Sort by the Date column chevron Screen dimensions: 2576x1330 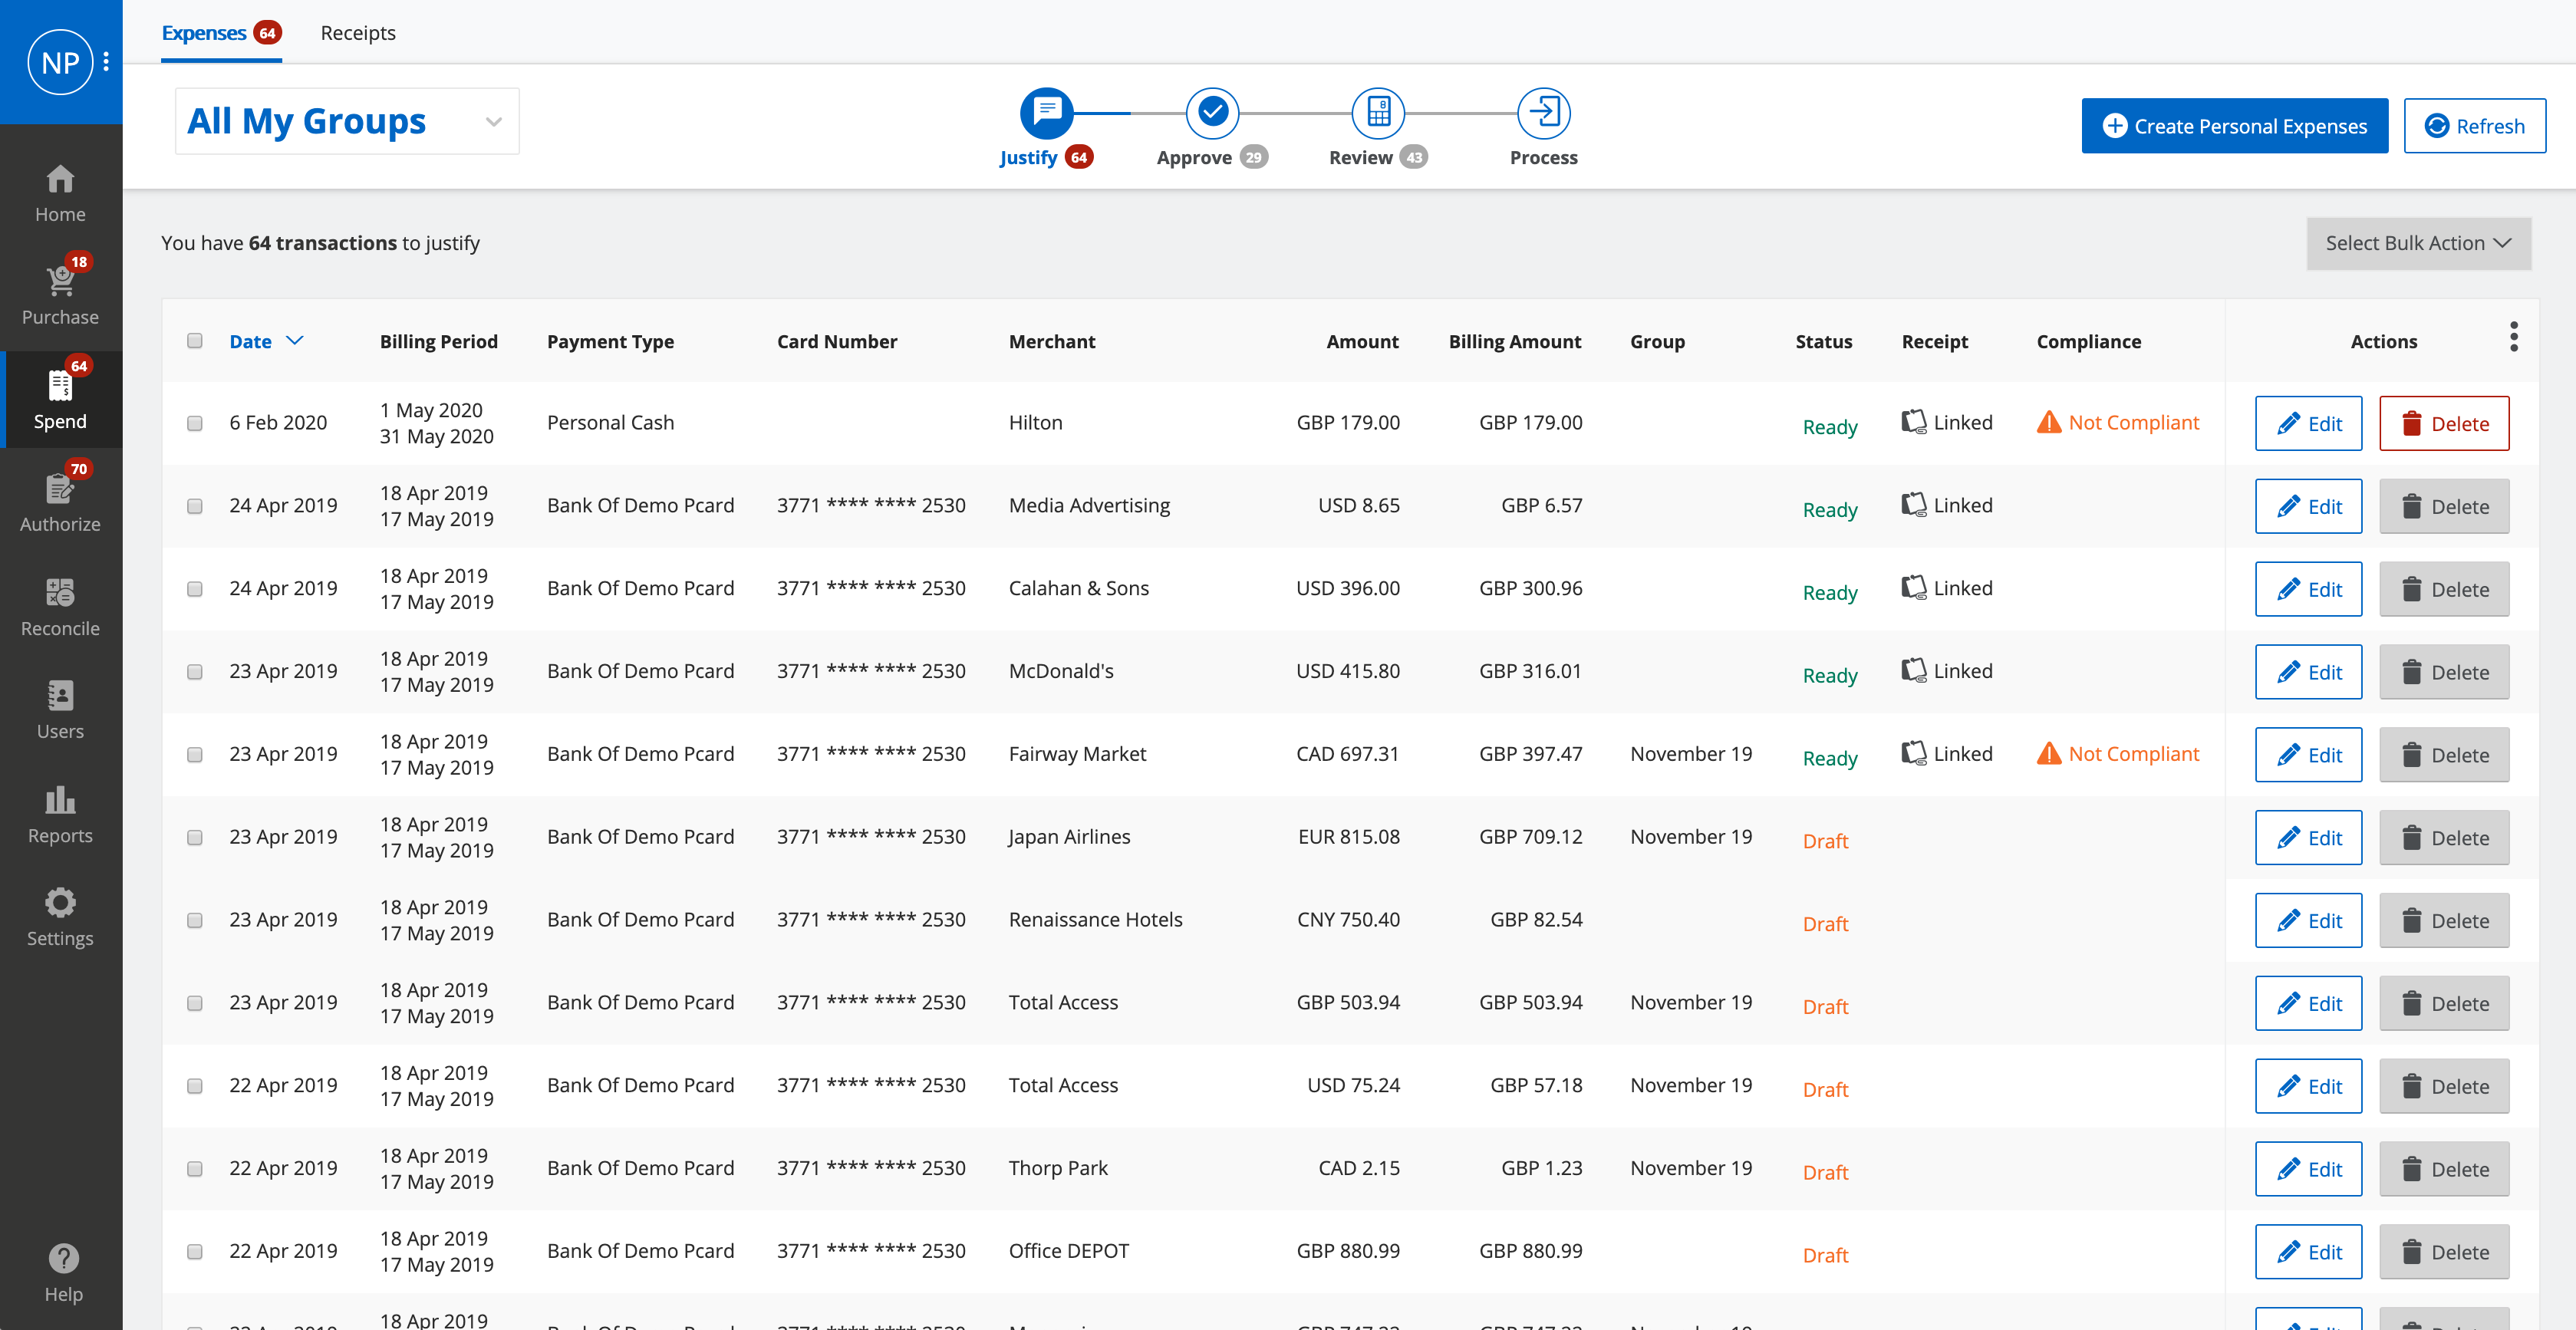point(294,341)
